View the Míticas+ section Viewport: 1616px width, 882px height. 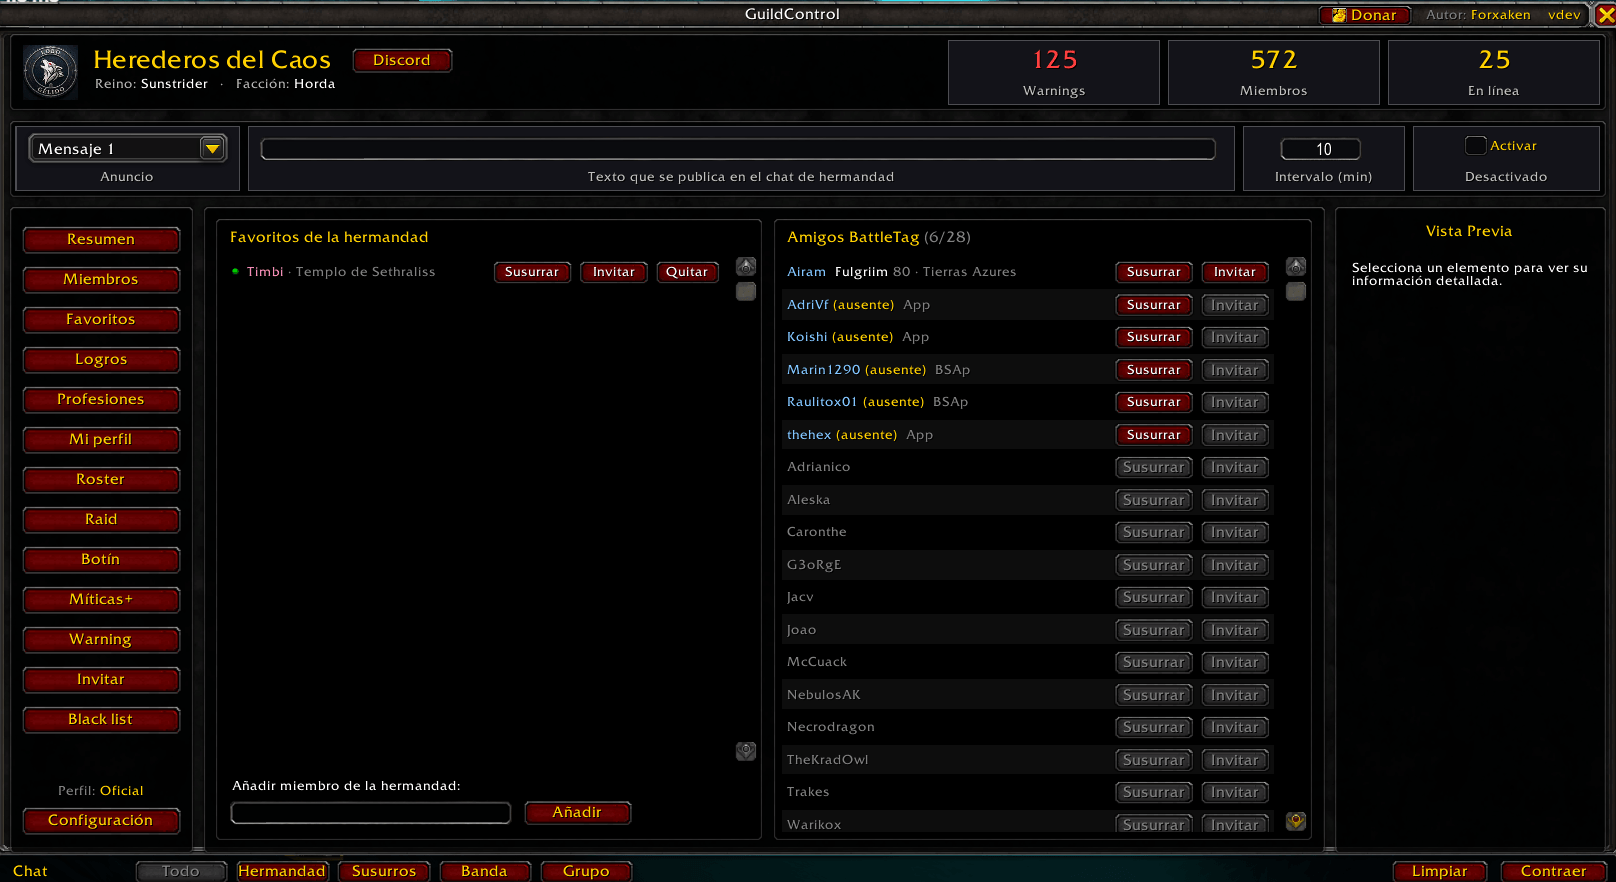(101, 600)
